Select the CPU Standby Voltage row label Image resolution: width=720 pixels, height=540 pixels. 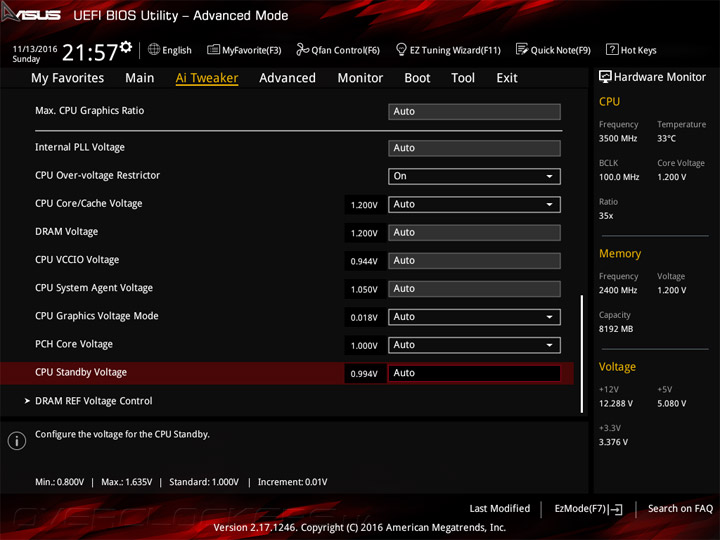tap(81, 372)
